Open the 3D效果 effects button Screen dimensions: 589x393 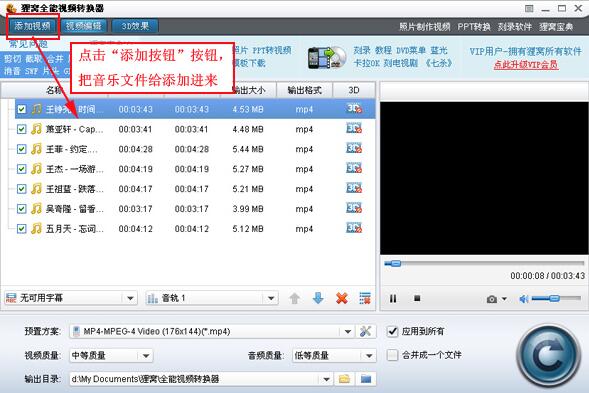tap(135, 26)
